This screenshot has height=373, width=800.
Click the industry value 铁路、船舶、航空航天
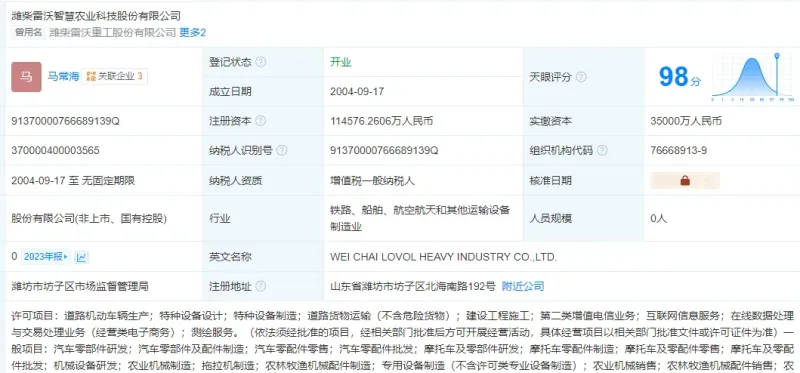(420, 218)
